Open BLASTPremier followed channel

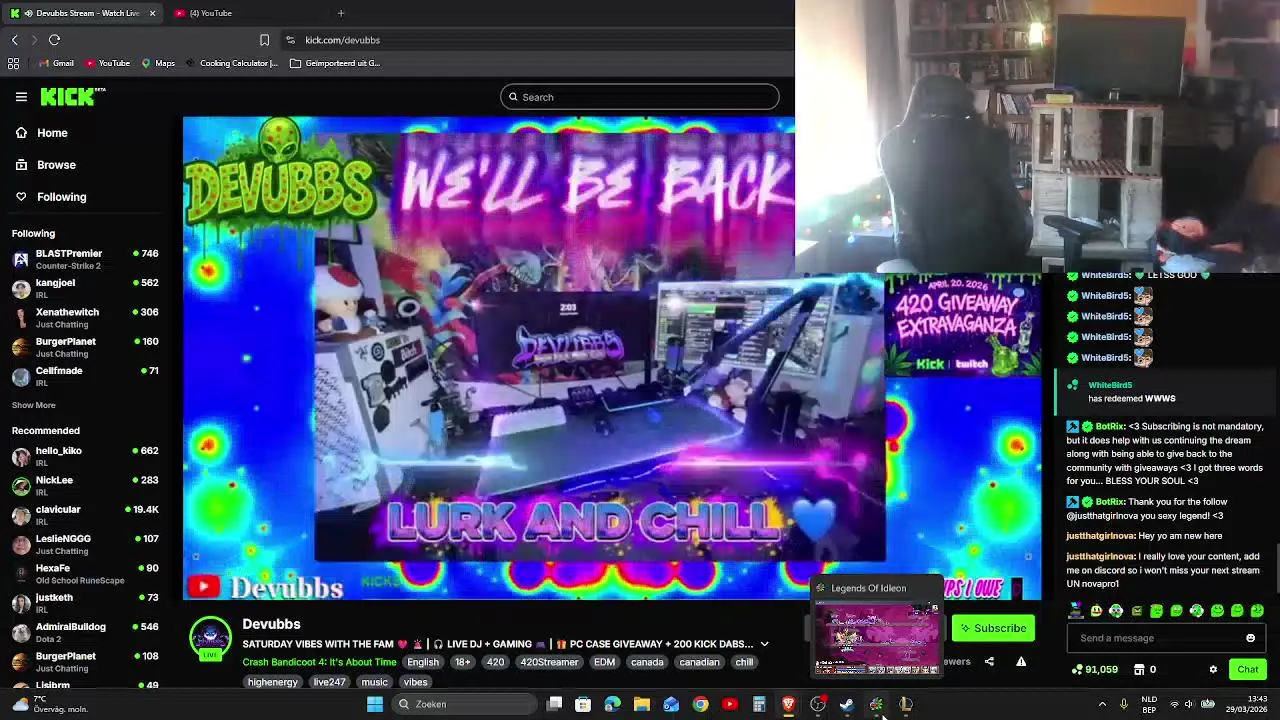coord(87,259)
